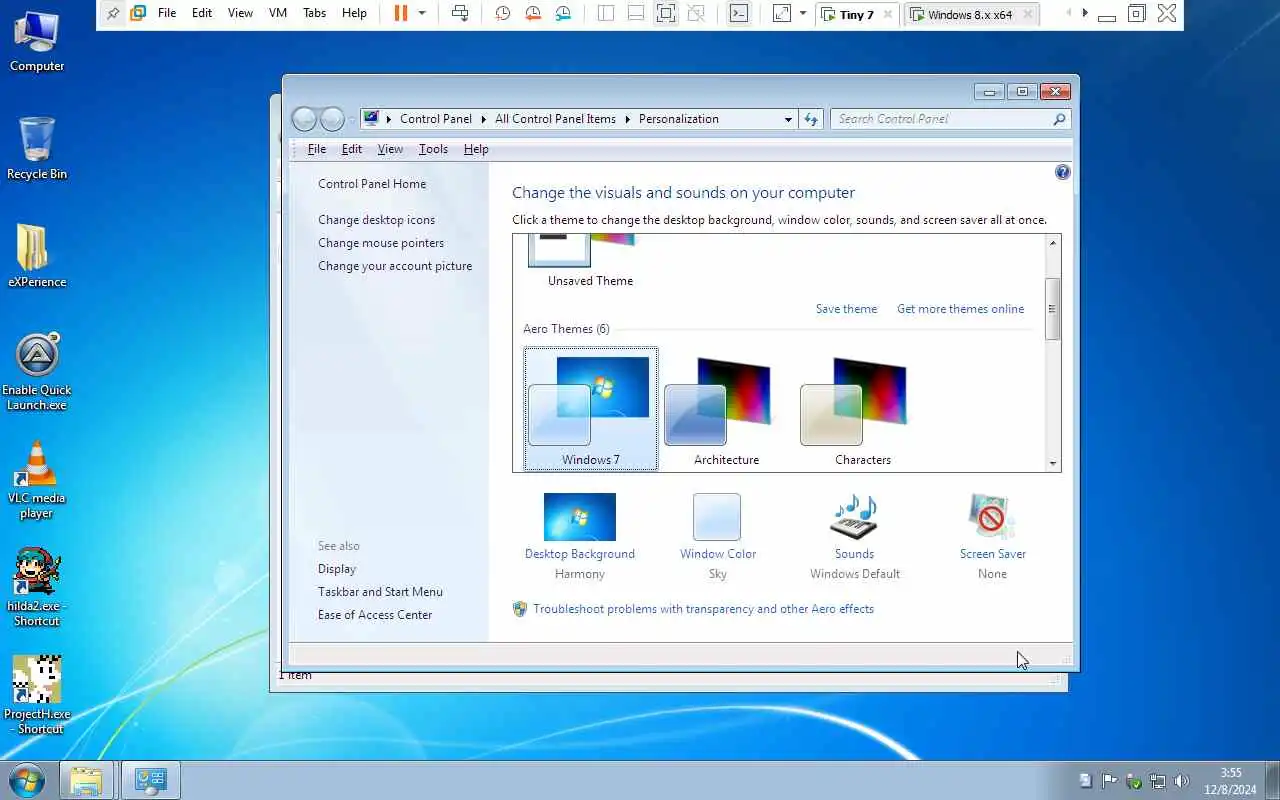Click Troubleshoot problems with transparency link
The height and width of the screenshot is (800, 1280).
tap(703, 609)
